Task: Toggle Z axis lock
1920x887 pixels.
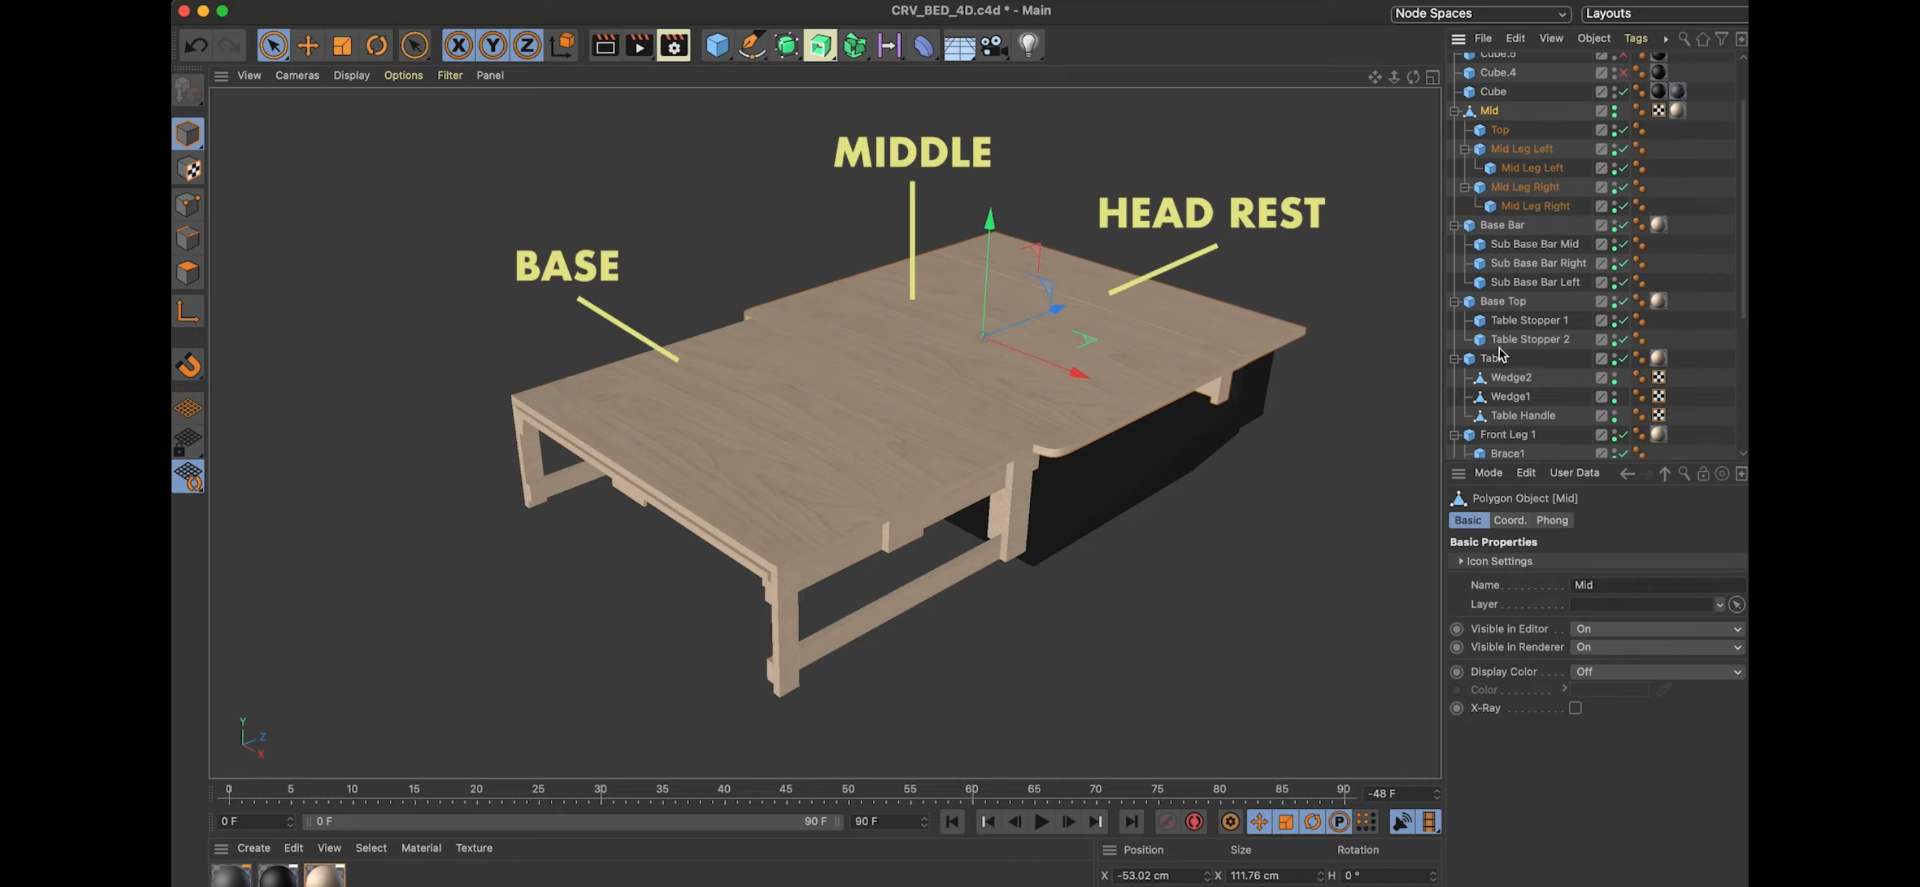Action: 527,45
